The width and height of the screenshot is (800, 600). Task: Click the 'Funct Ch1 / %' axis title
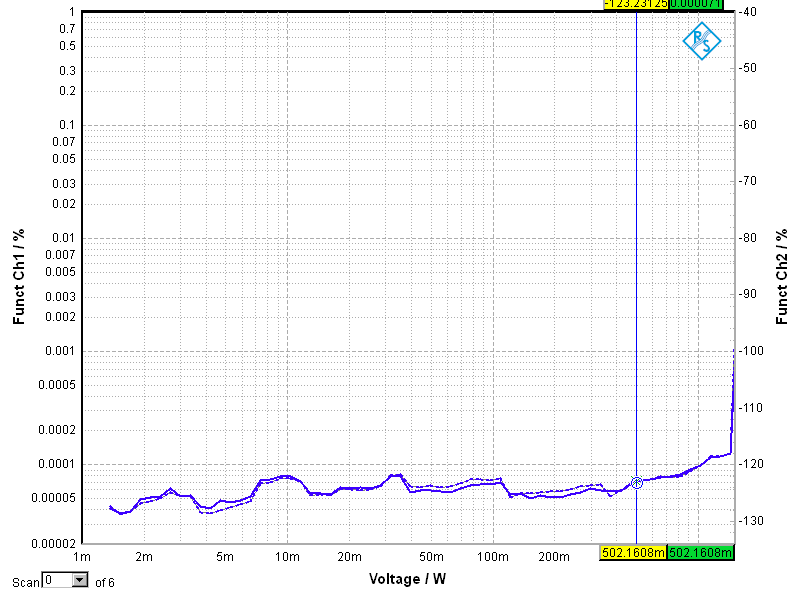click(x=19, y=276)
